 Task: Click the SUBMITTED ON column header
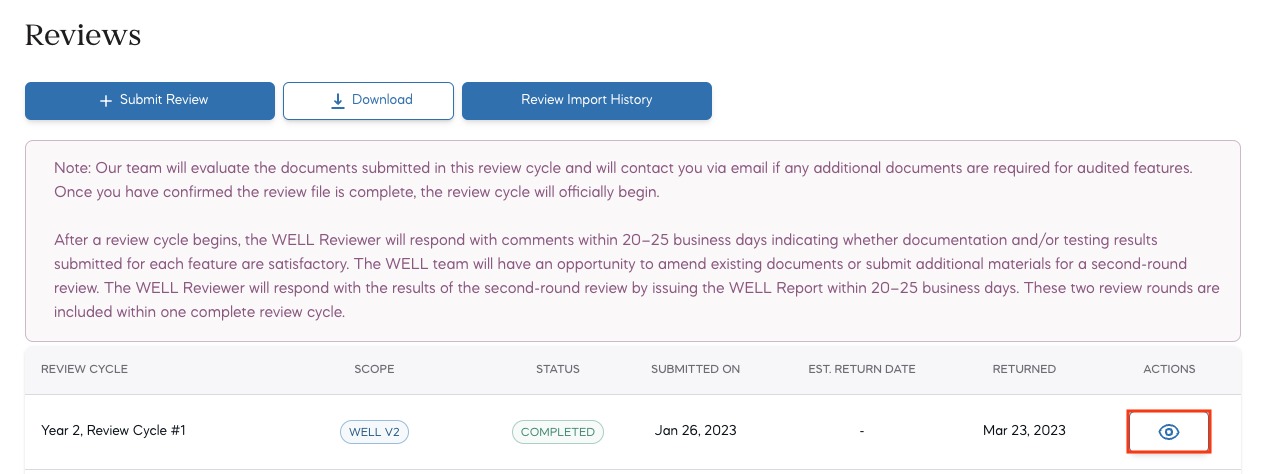(696, 369)
